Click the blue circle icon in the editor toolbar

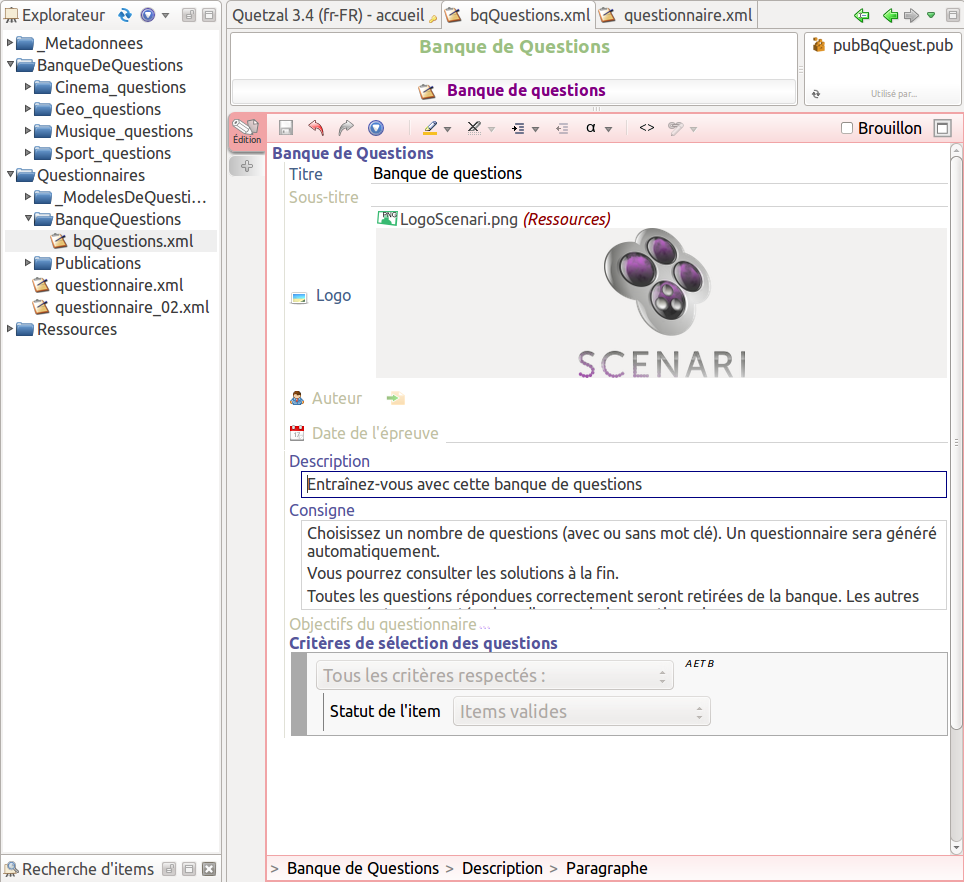click(x=376, y=128)
